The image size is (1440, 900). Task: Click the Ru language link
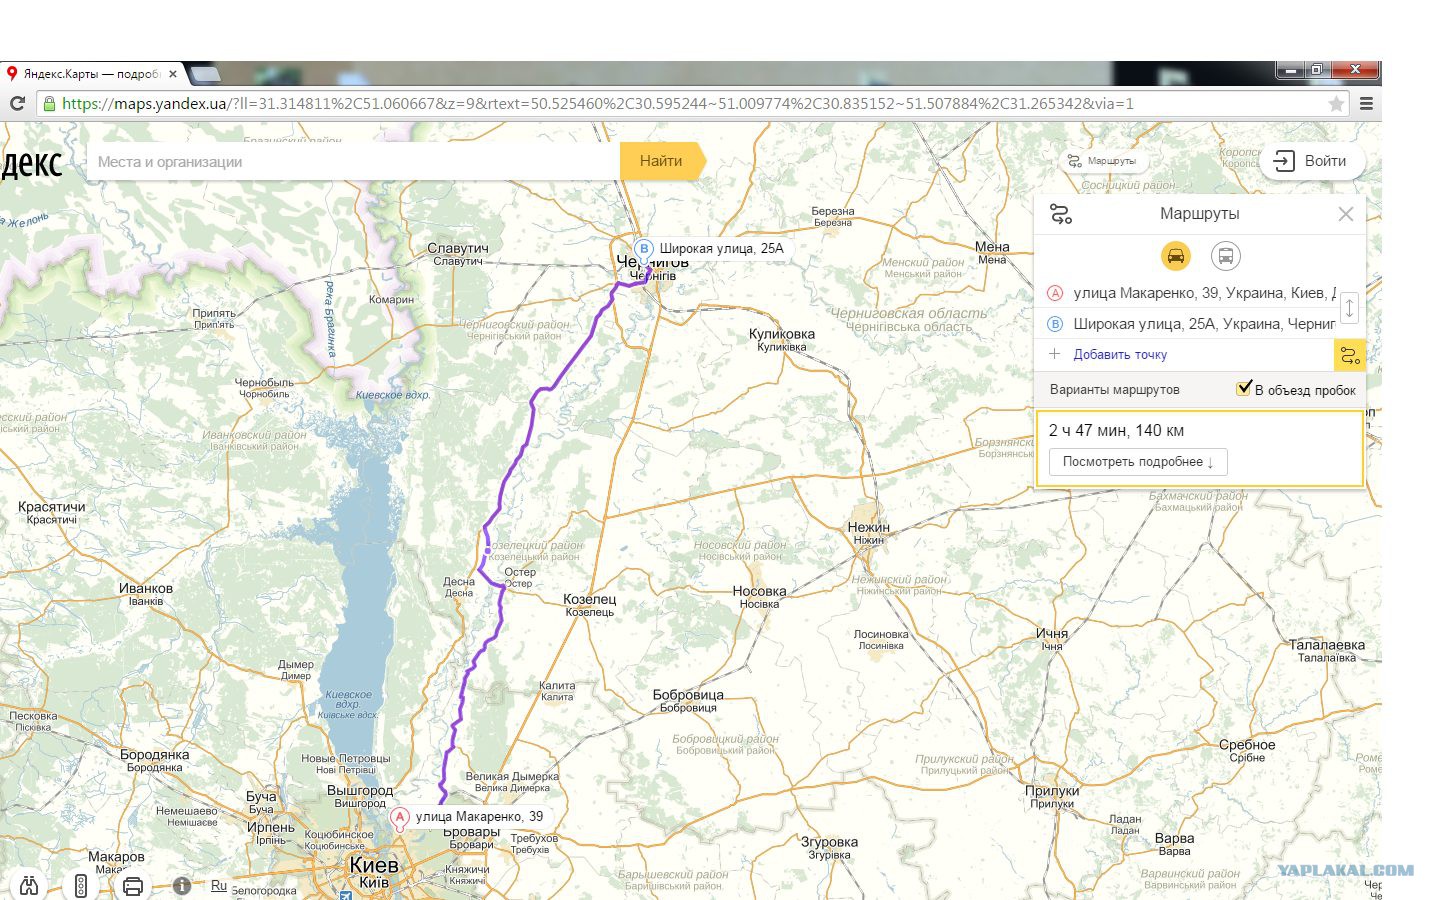219,886
